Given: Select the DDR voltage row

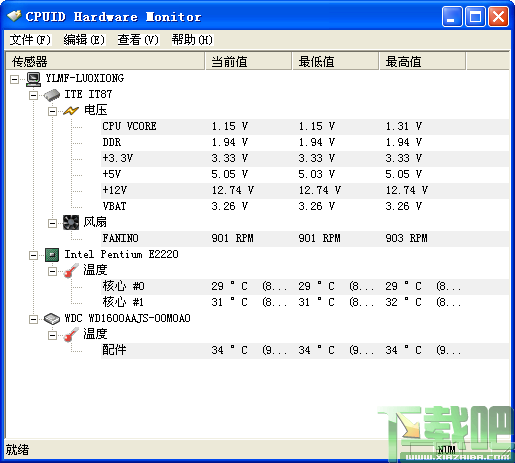Looking at the screenshot, I should 305,143.
